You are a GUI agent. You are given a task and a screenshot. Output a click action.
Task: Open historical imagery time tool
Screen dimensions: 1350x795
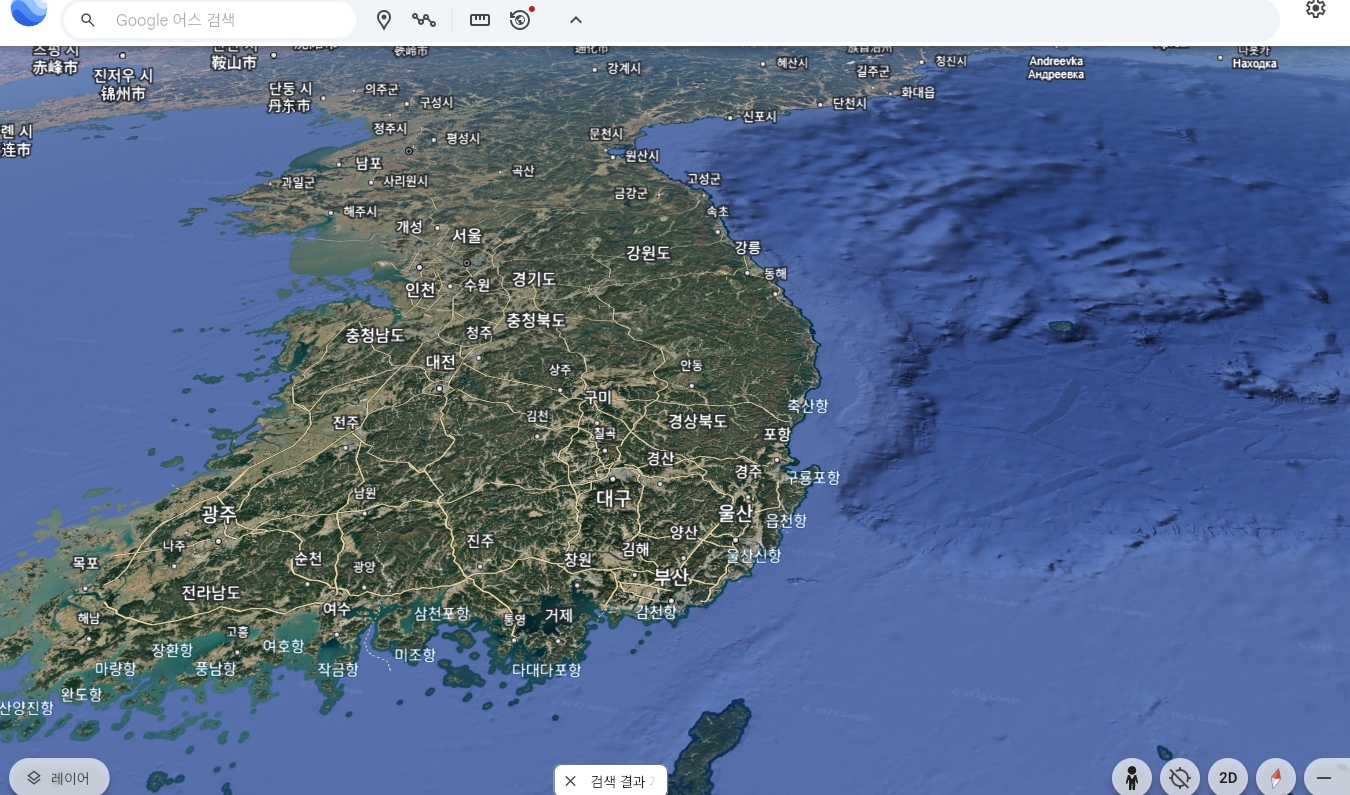coord(521,19)
